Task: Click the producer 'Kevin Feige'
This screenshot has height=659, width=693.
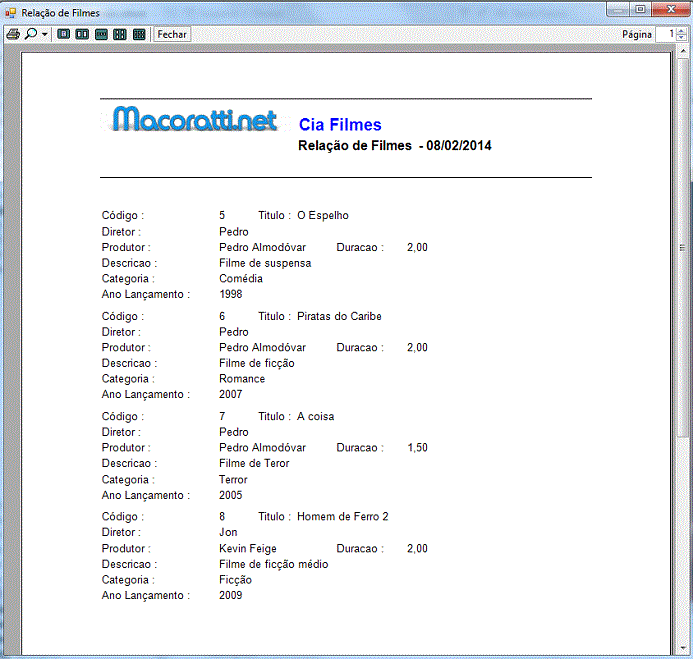Action: pyautogui.click(x=248, y=549)
